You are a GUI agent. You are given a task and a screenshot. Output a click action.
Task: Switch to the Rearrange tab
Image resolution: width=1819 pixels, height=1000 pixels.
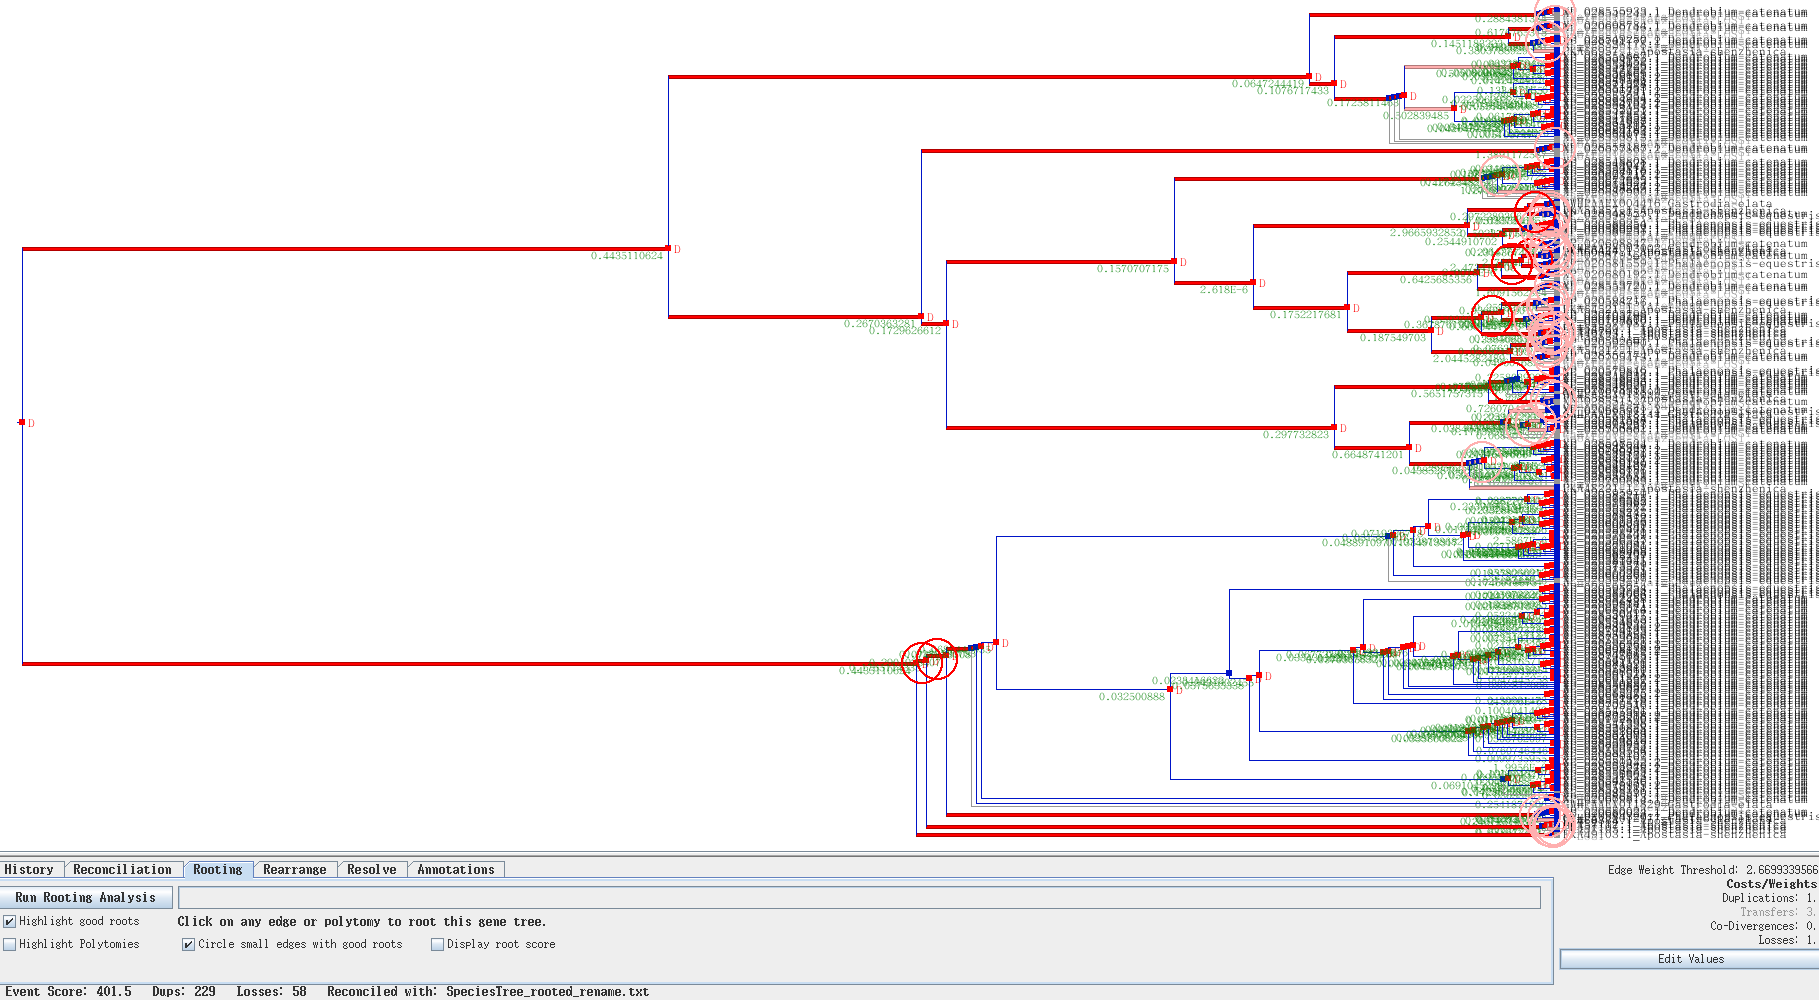(295, 869)
